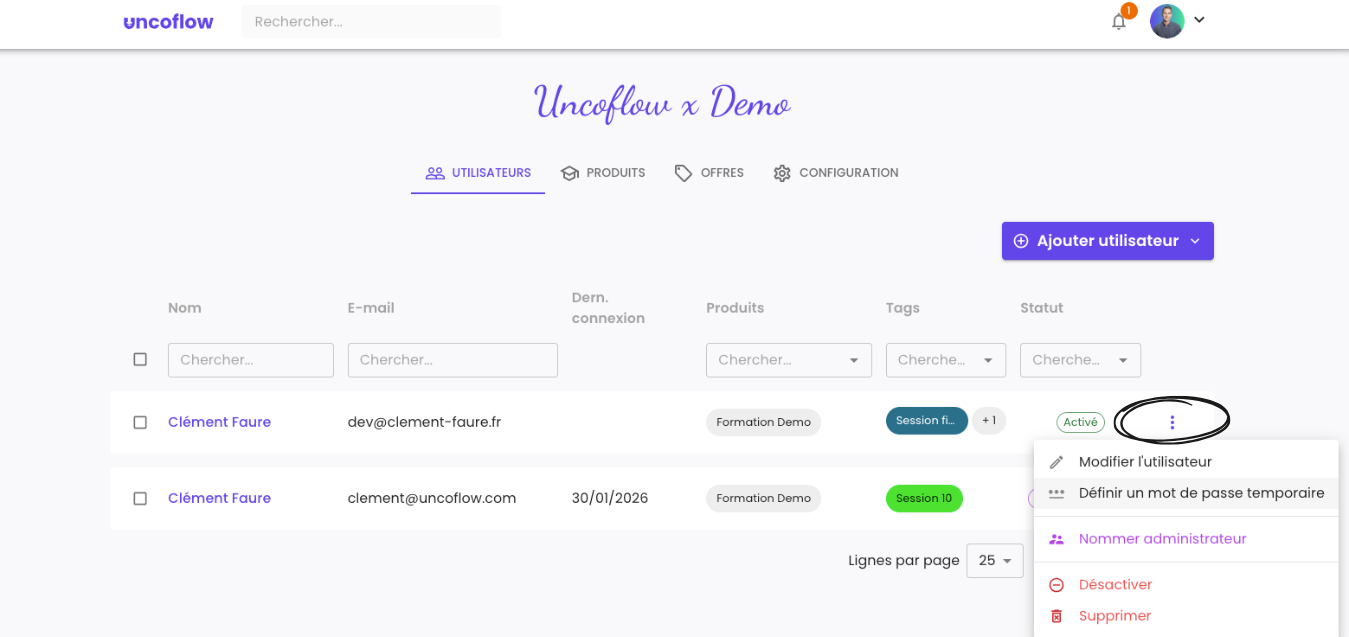The image size is (1349, 637).
Task: Open the notification bell icon
Action: click(x=1119, y=21)
